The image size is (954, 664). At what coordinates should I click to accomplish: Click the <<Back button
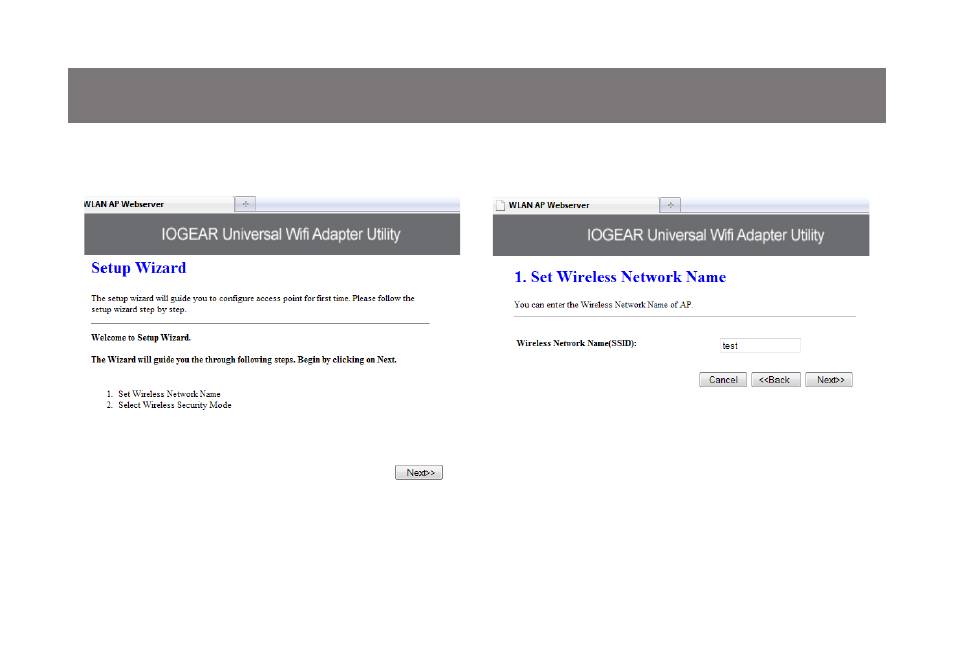[776, 380]
